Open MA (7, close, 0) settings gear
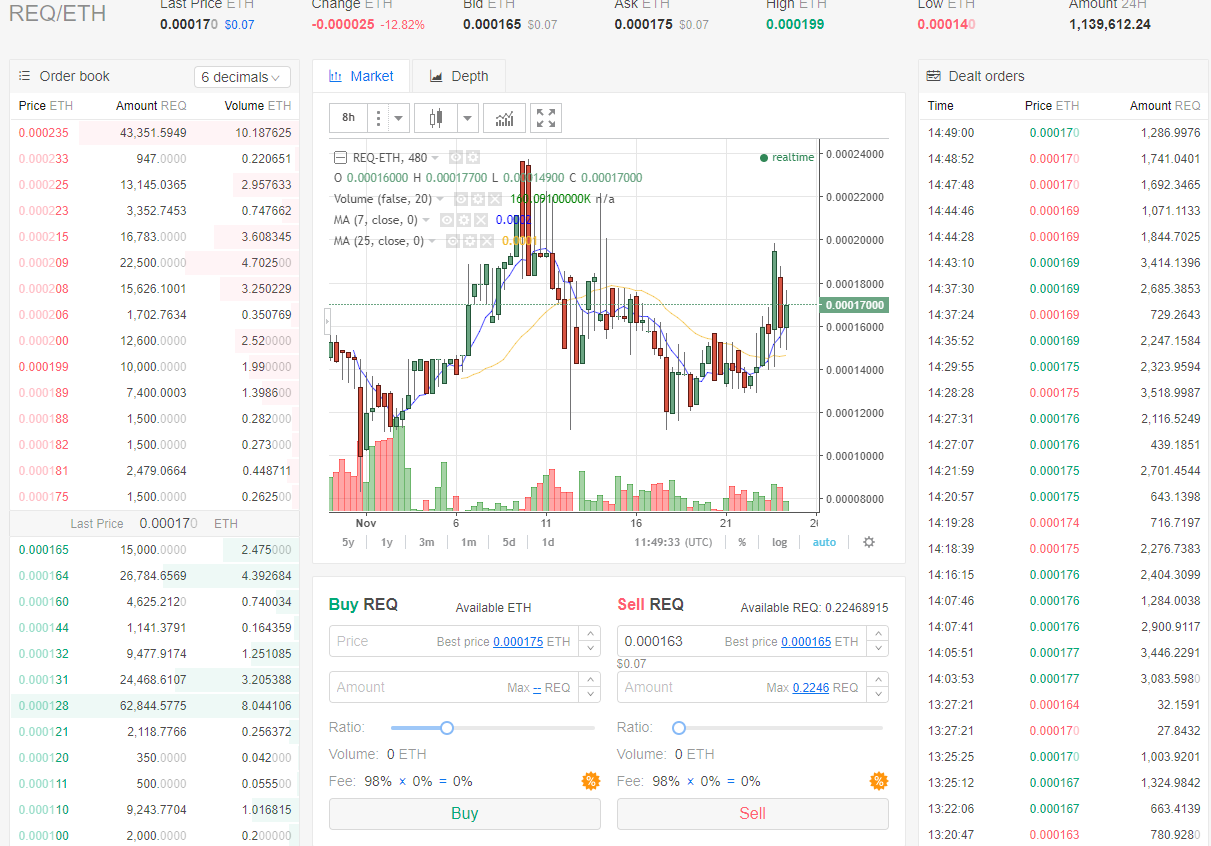The height and width of the screenshot is (846, 1211). (464, 220)
